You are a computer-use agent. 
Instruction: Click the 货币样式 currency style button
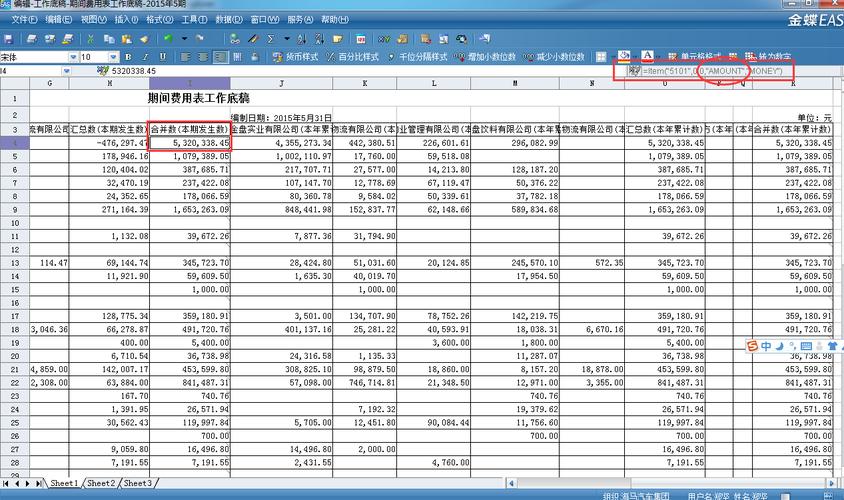click(296, 57)
